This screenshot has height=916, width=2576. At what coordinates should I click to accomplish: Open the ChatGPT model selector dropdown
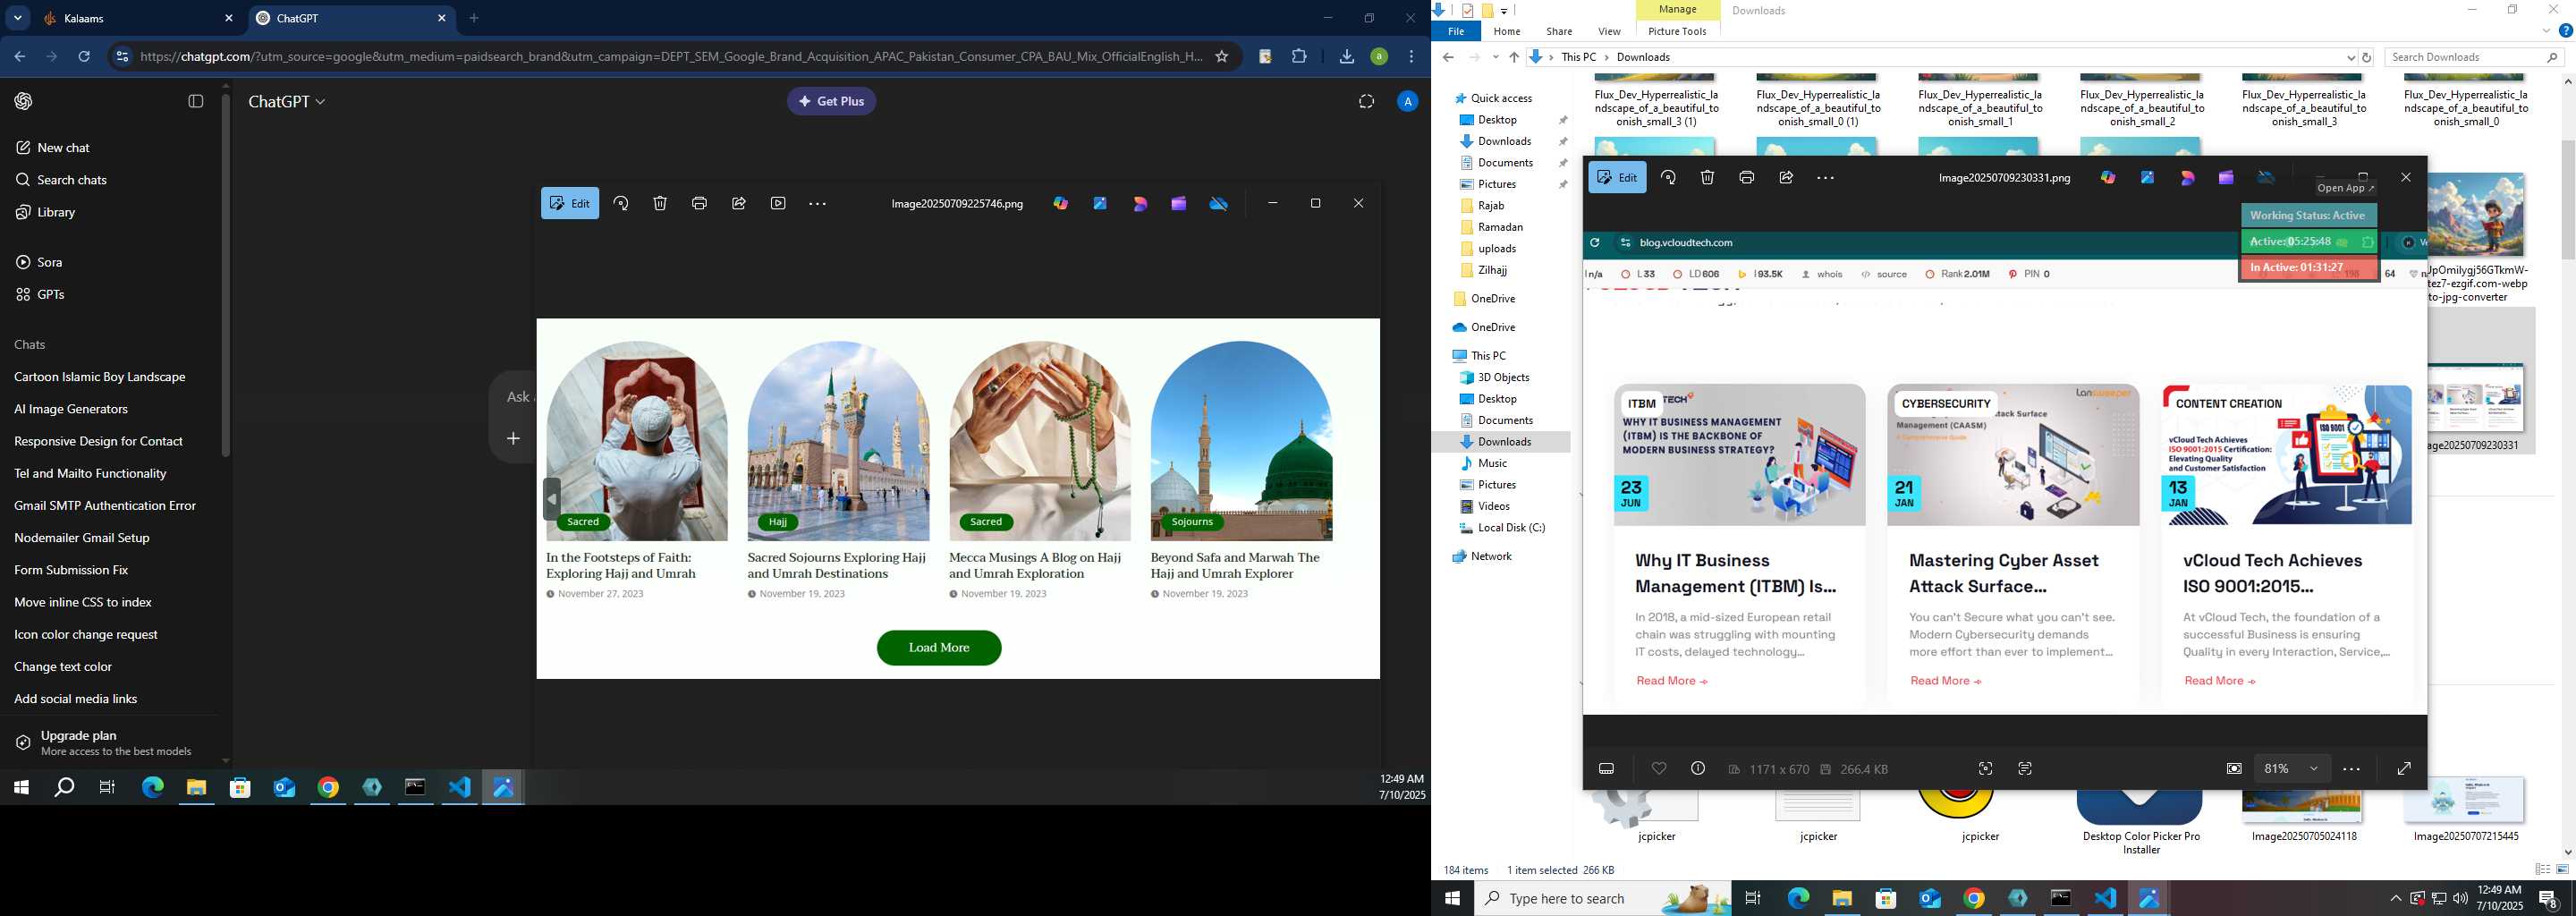pos(287,101)
